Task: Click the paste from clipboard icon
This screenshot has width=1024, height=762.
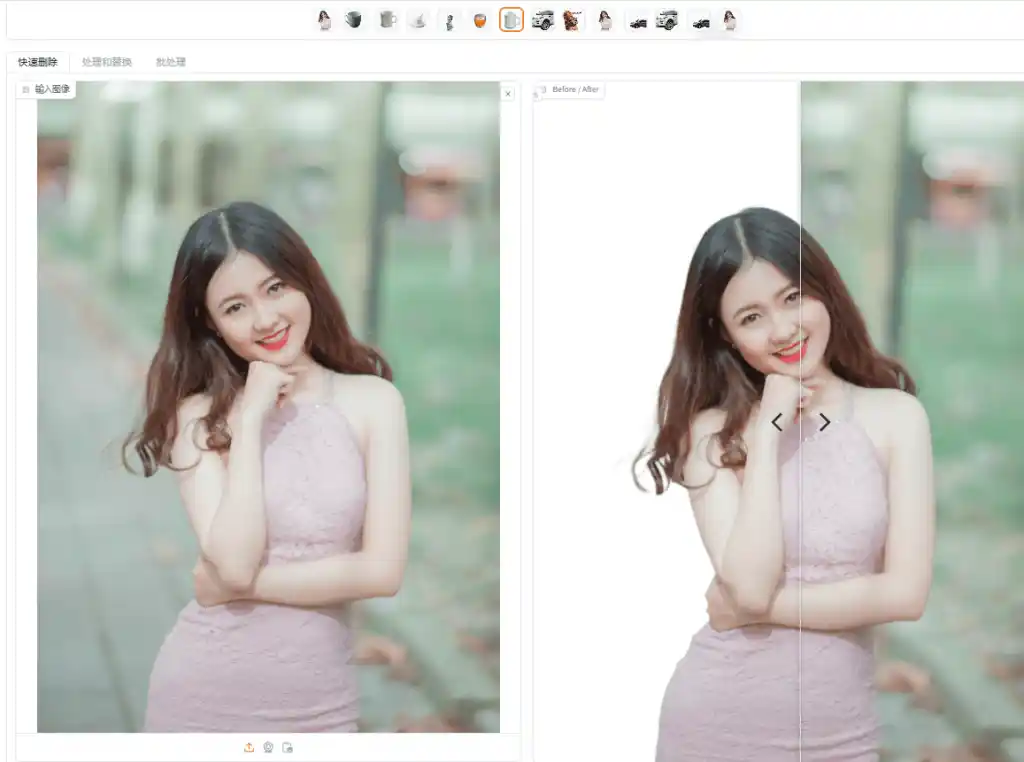Action: (x=288, y=747)
